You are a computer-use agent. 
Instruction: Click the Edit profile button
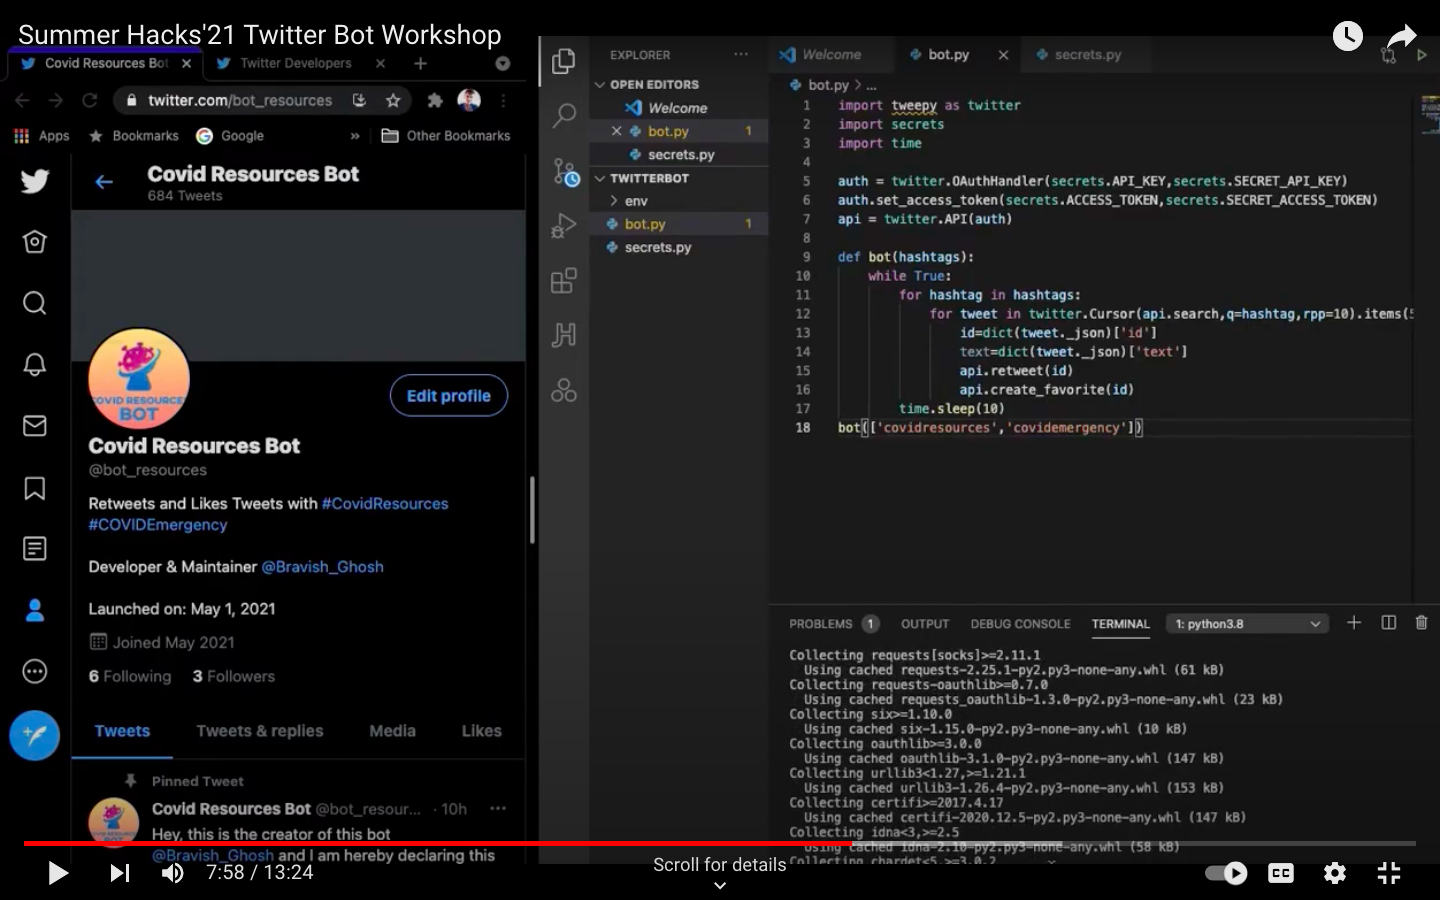448,396
